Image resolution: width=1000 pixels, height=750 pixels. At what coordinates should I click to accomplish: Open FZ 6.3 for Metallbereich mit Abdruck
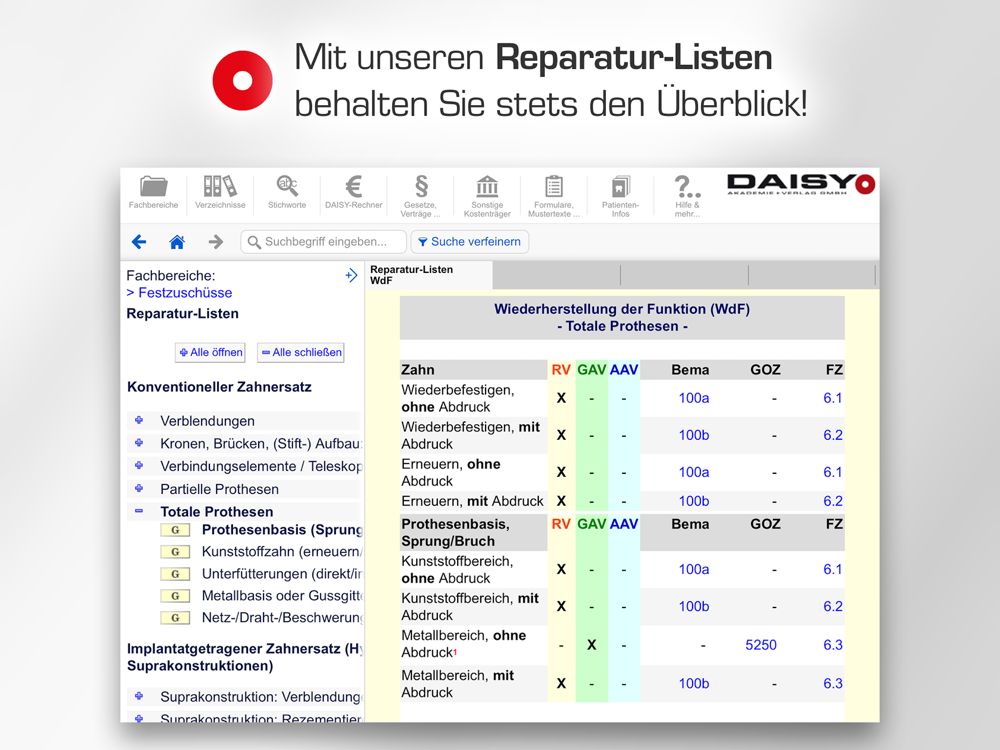[833, 684]
